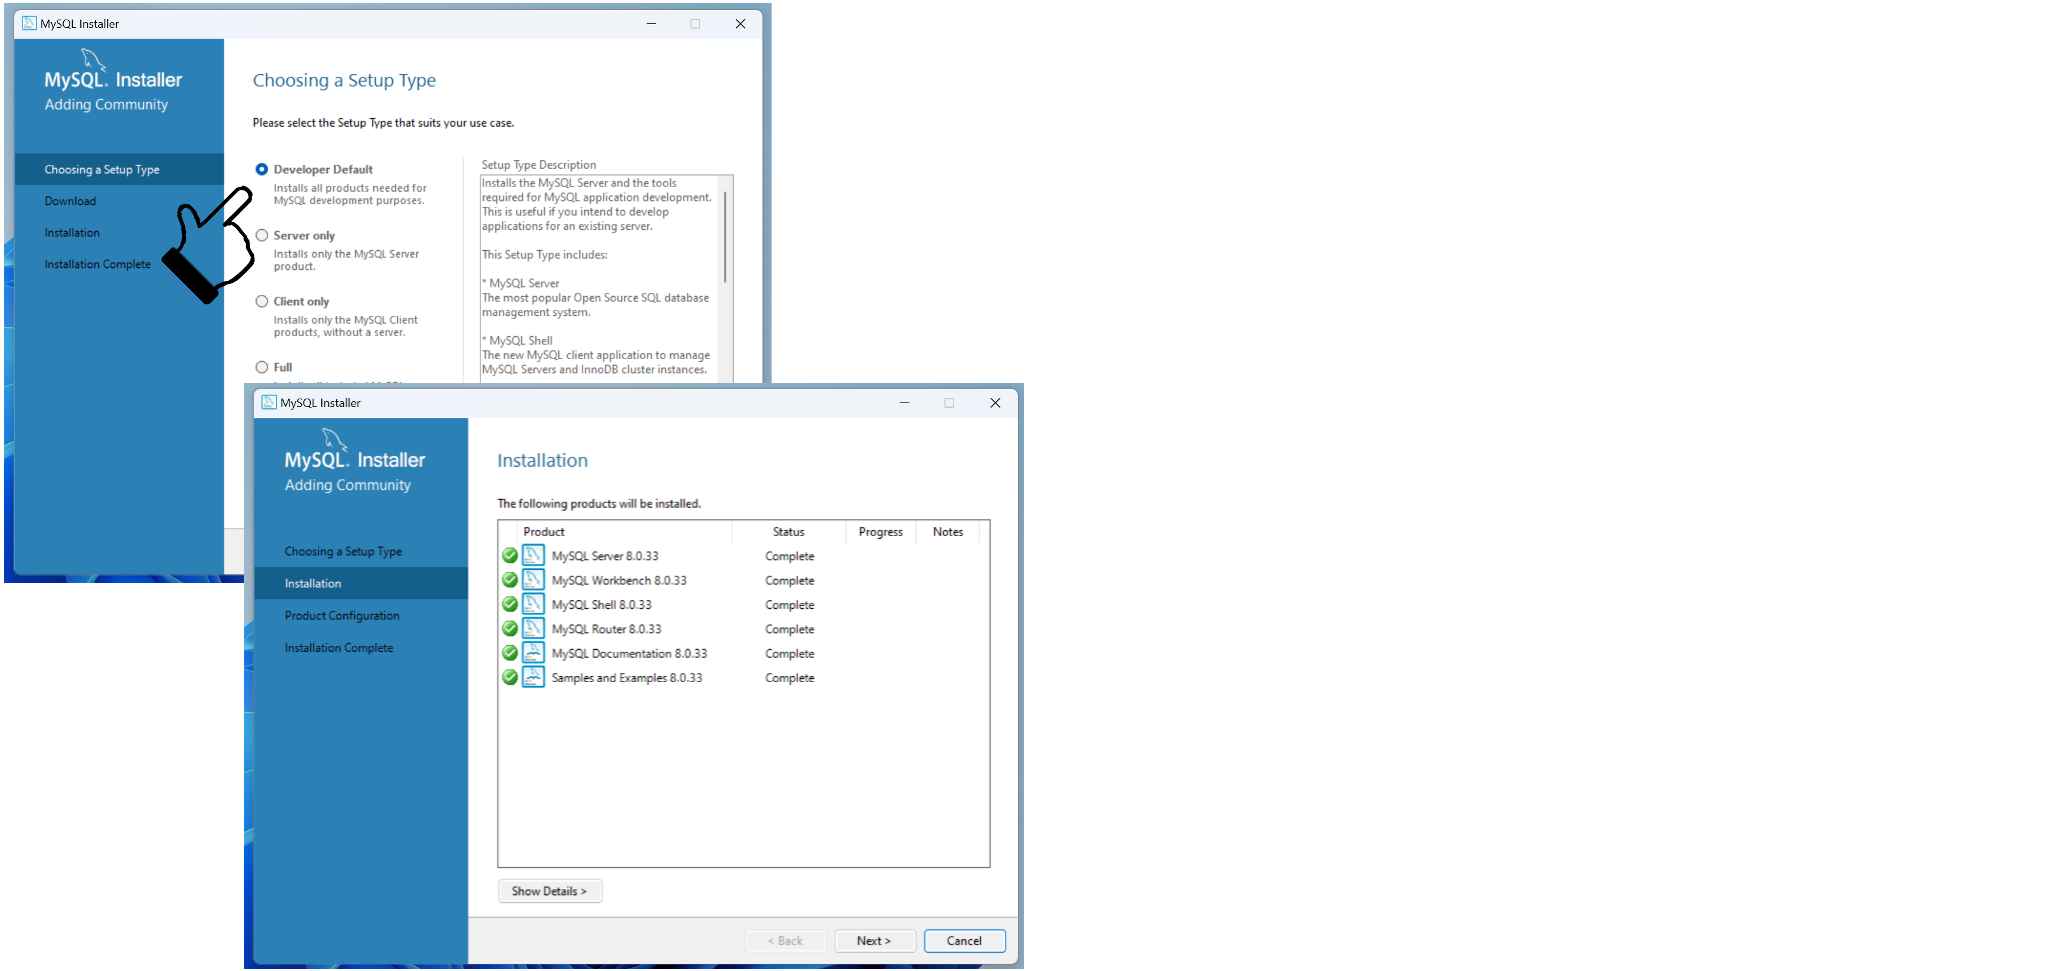
Task: Select the MySQL Router 8.0.33 row text
Action: click(607, 629)
